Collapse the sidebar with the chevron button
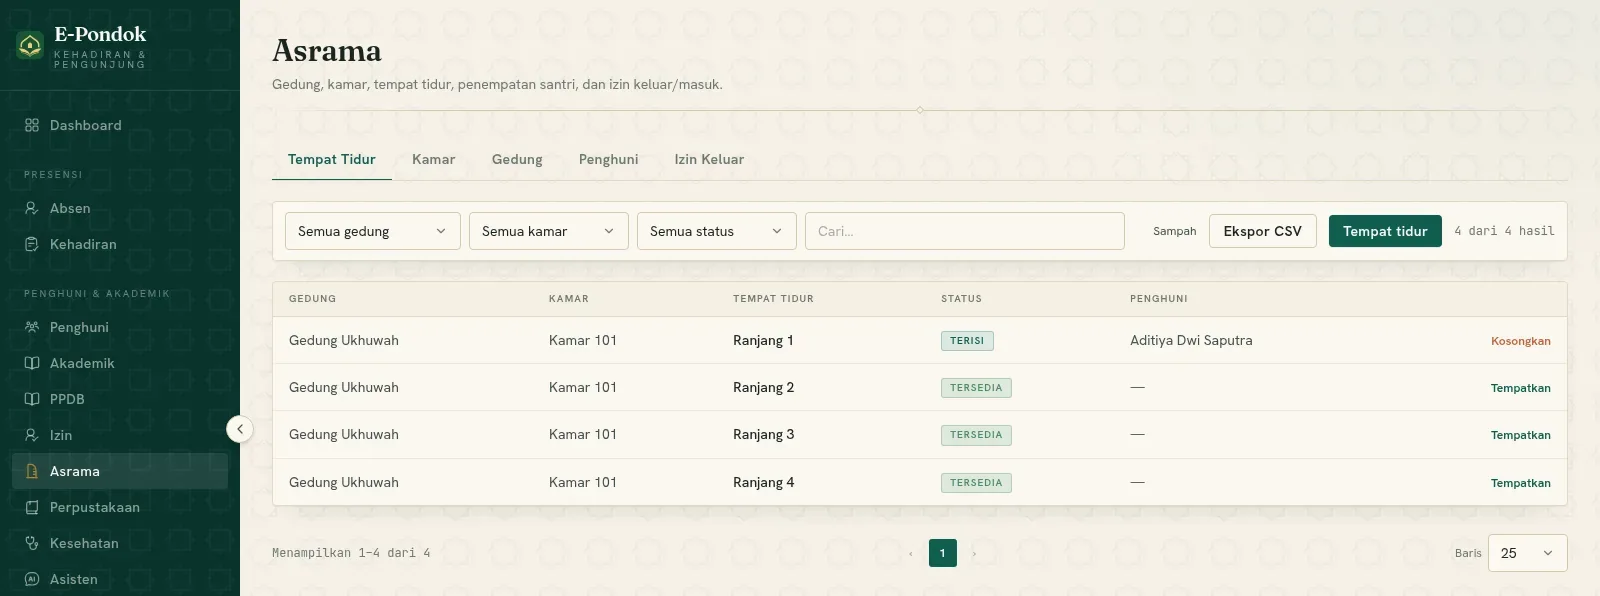The width and height of the screenshot is (1600, 596). (240, 429)
